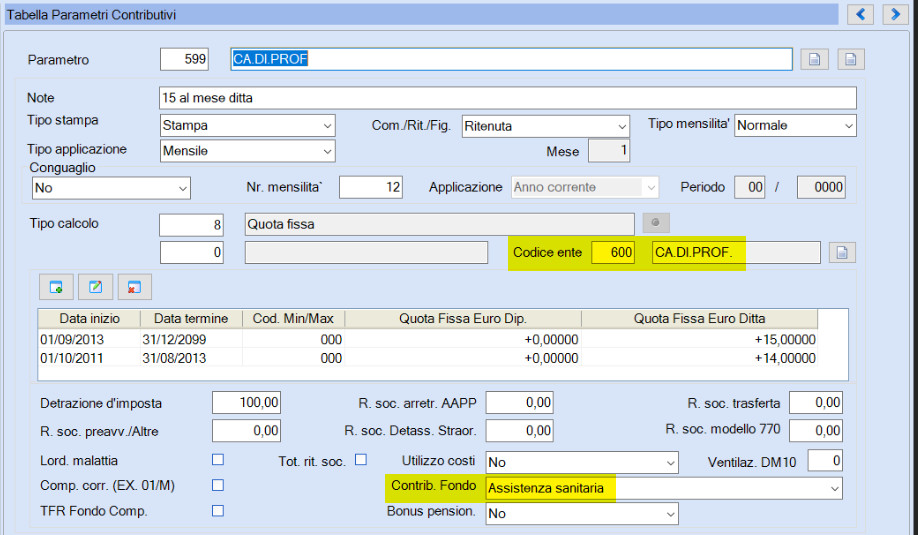Click Periodo year field 0000
918x535 pixels.
pos(821,187)
